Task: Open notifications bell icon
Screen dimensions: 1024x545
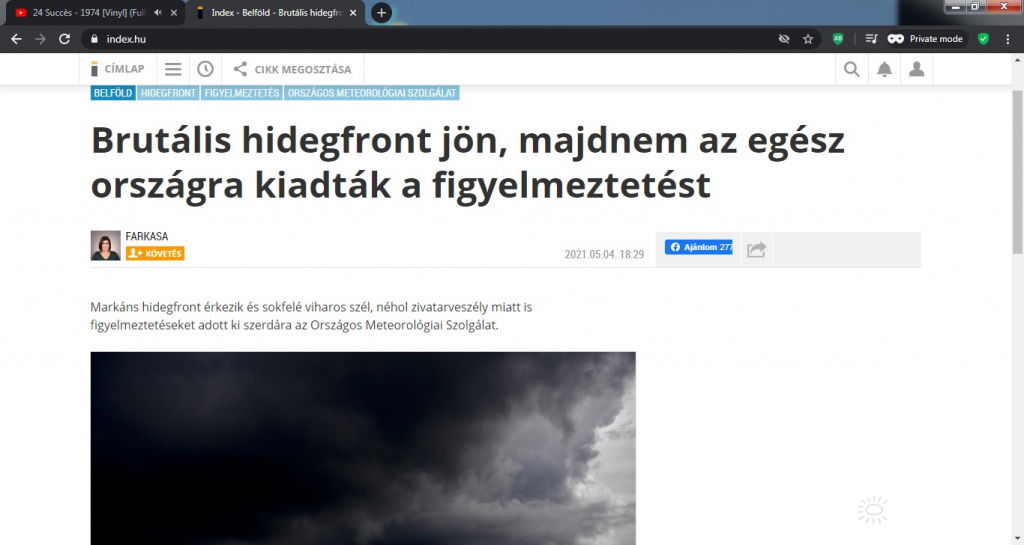Action: pos(884,69)
